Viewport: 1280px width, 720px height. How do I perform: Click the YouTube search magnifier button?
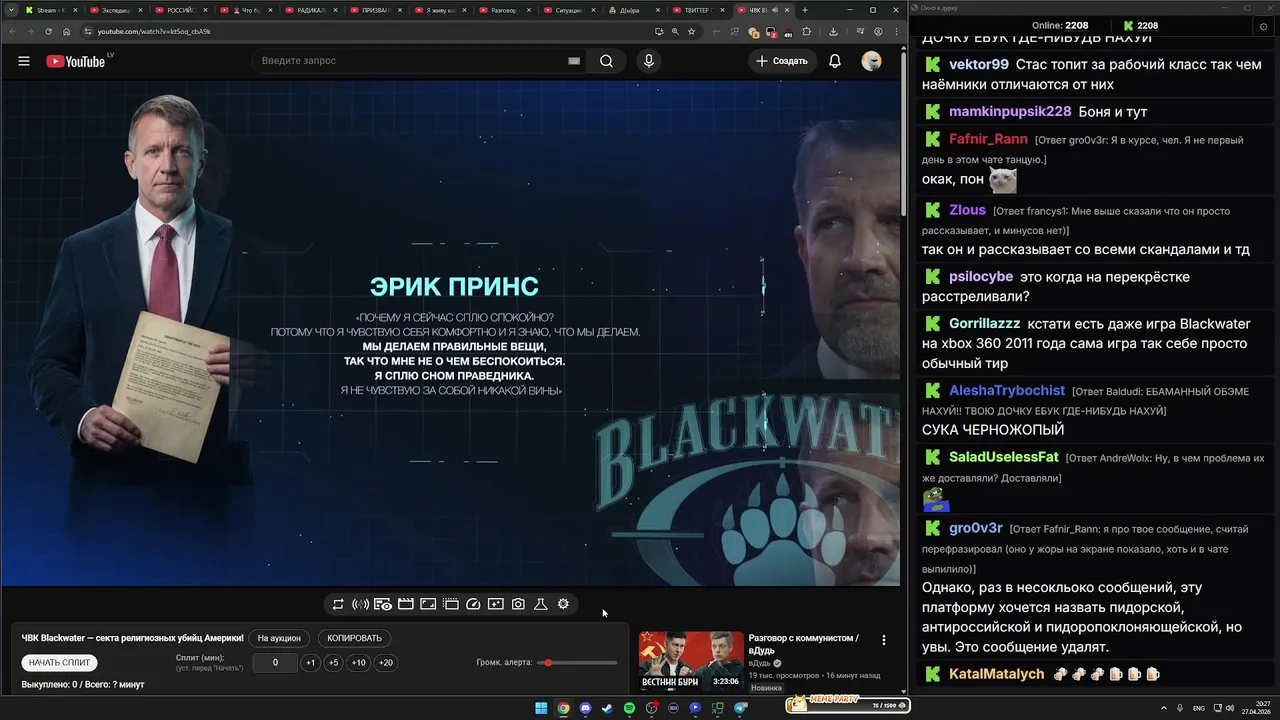pyautogui.click(x=606, y=61)
